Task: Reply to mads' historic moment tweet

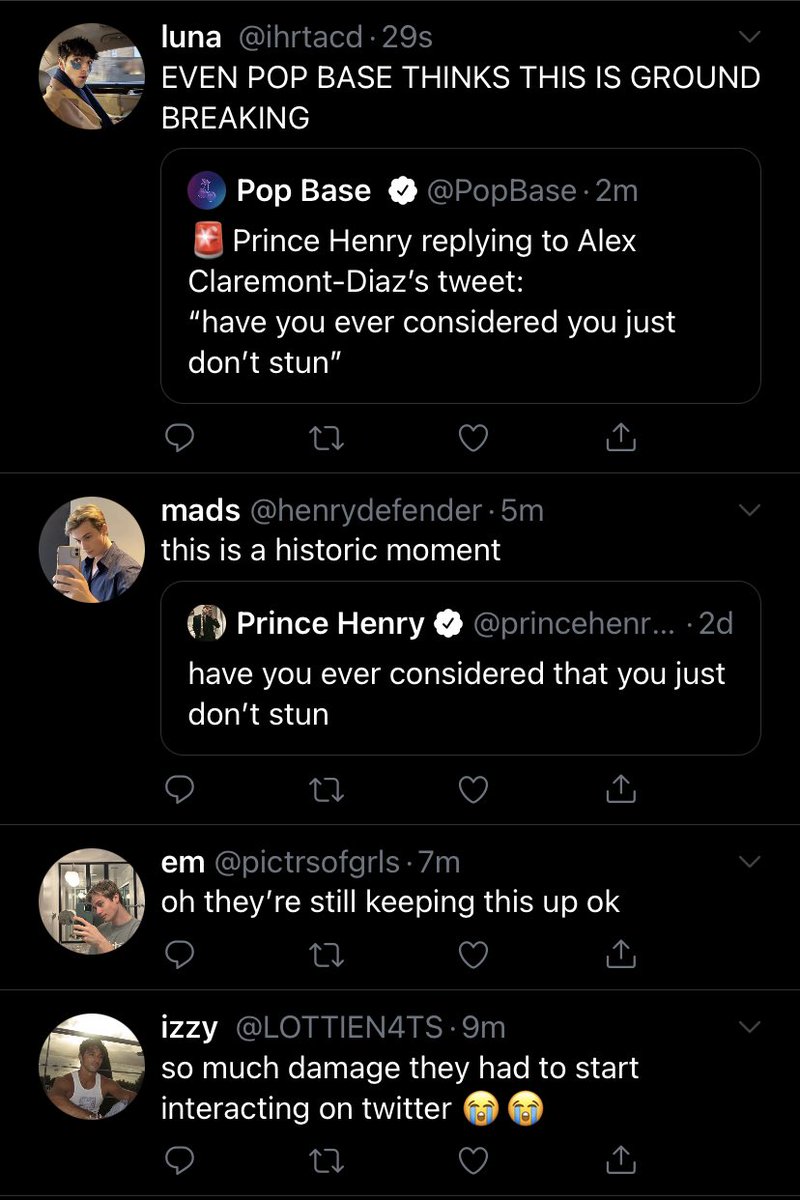Action: pos(177,790)
